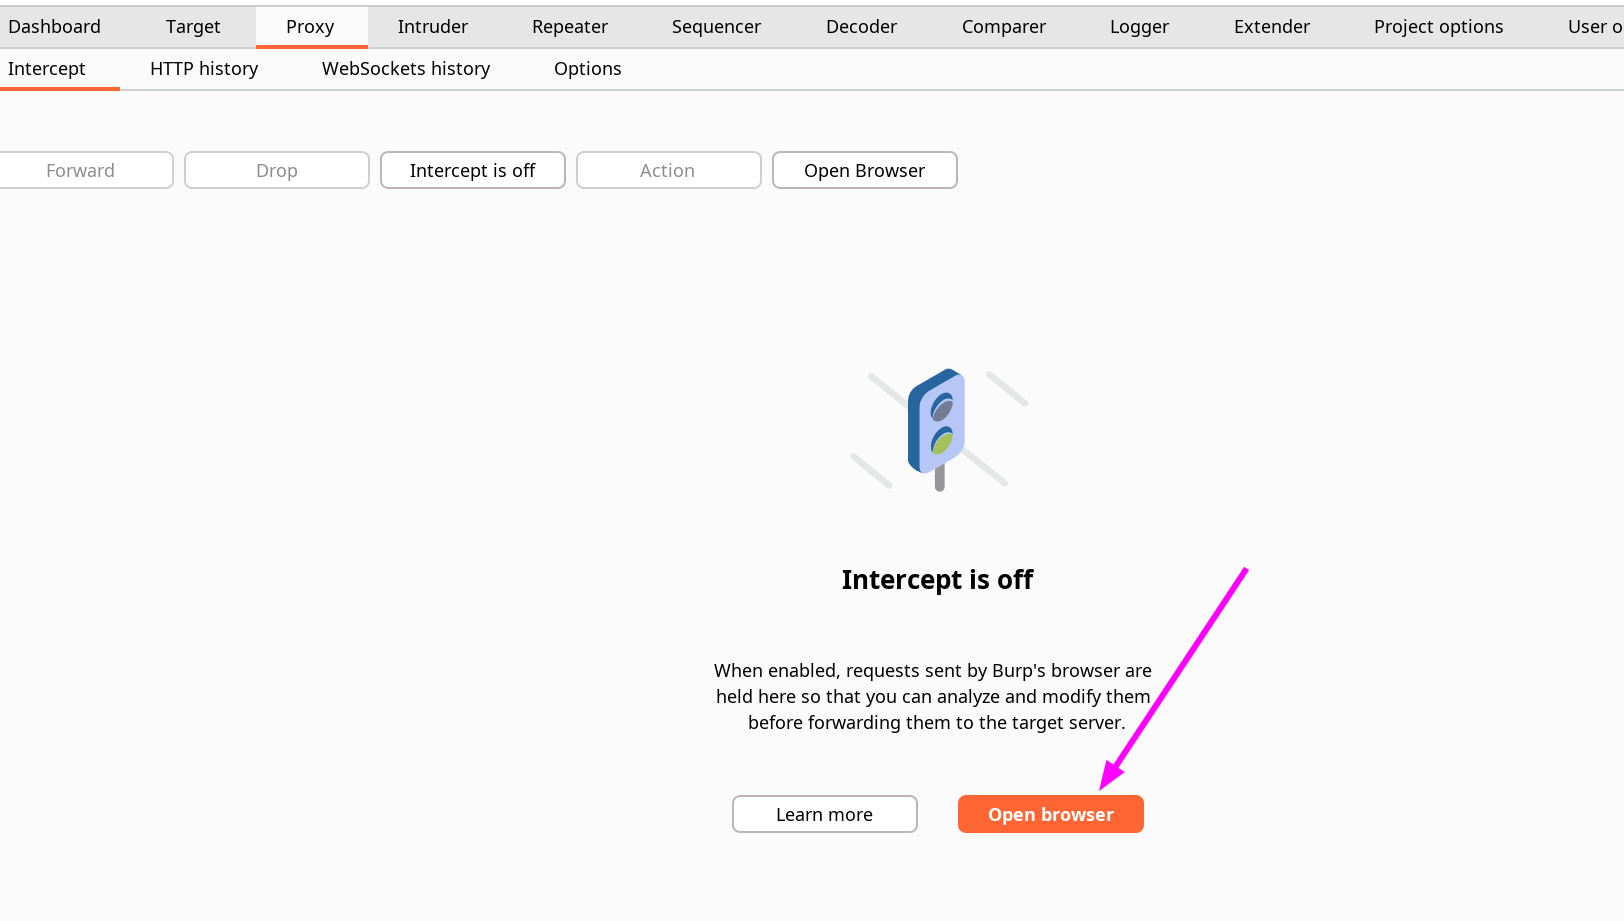The image size is (1624, 921).
Task: Switch to the Target tab
Action: (193, 27)
